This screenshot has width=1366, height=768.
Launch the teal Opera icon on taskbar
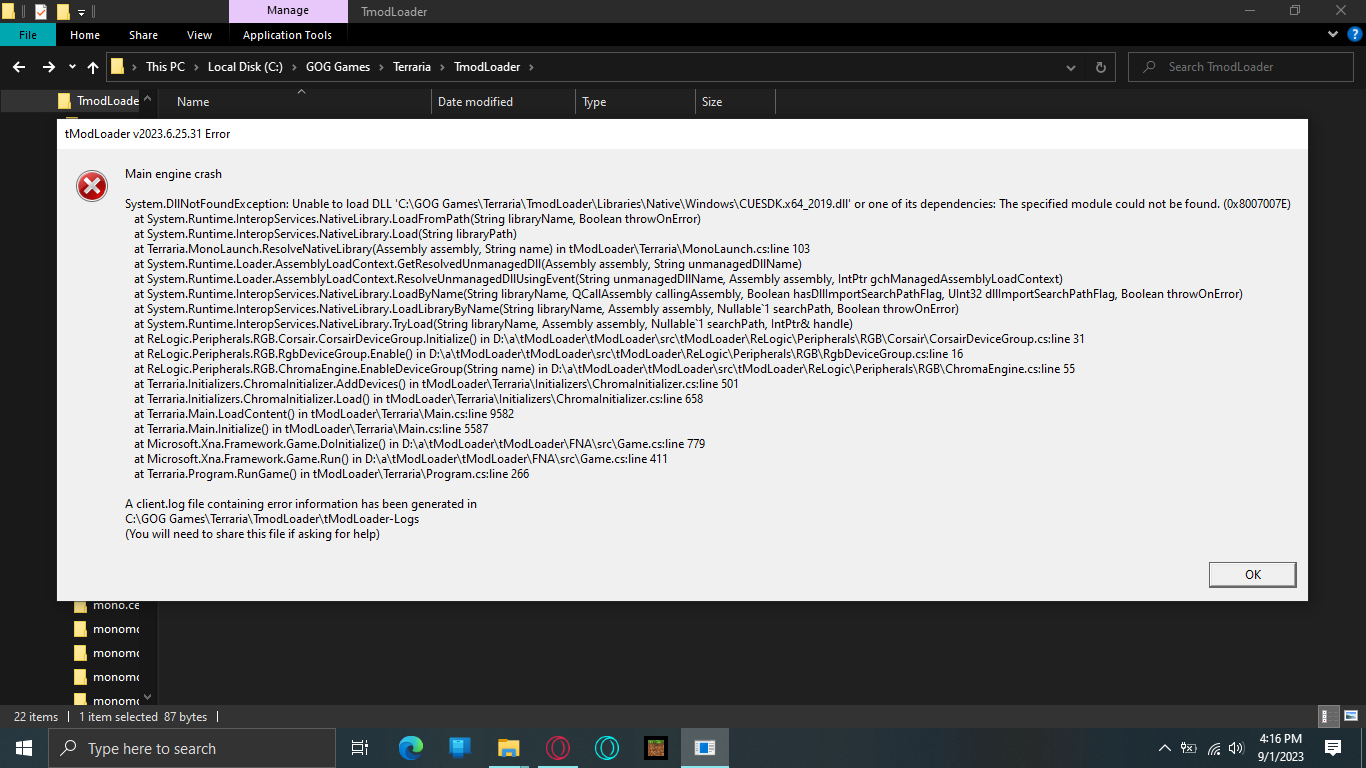click(x=607, y=748)
